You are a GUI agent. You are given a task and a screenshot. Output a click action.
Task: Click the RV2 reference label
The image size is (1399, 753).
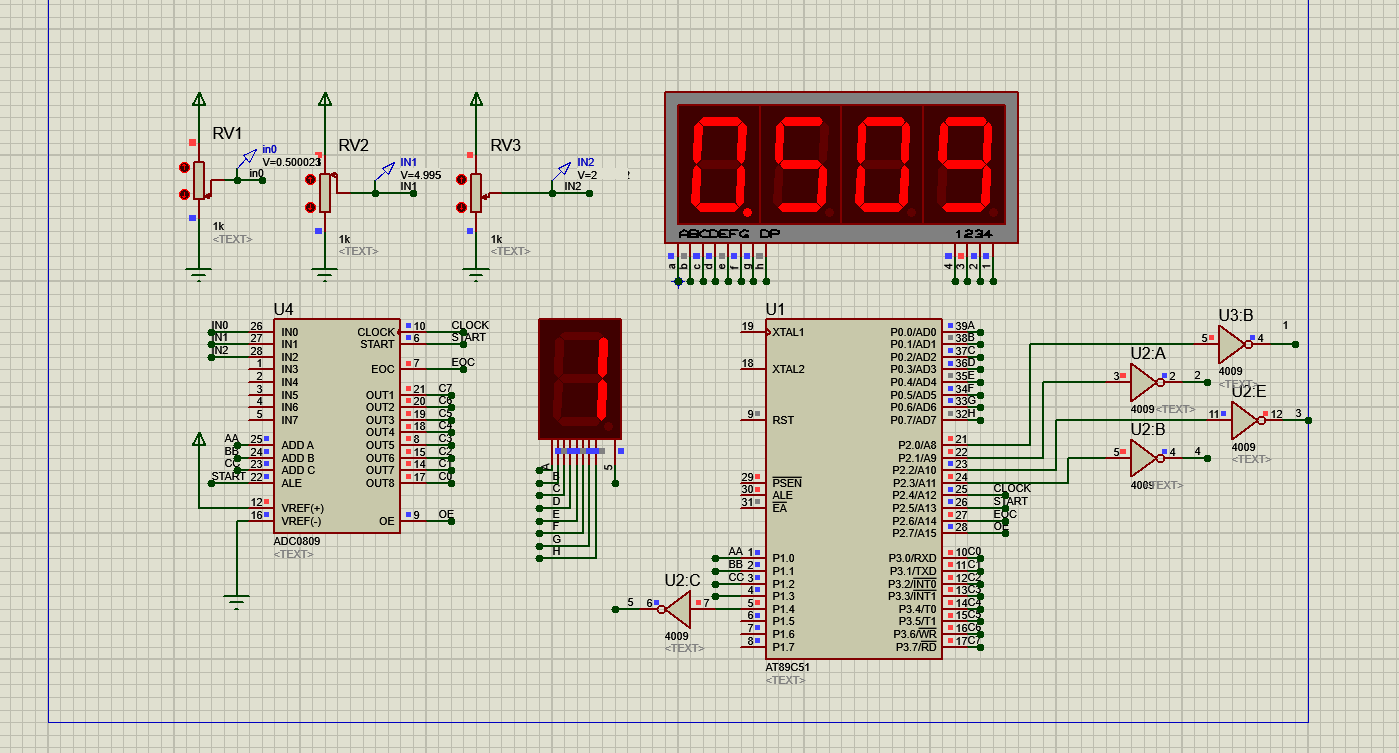click(x=354, y=146)
